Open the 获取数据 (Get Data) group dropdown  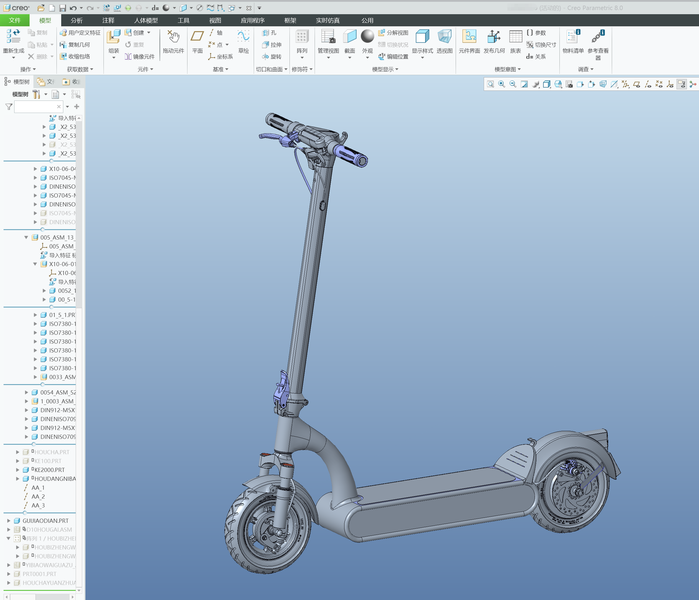[80, 69]
